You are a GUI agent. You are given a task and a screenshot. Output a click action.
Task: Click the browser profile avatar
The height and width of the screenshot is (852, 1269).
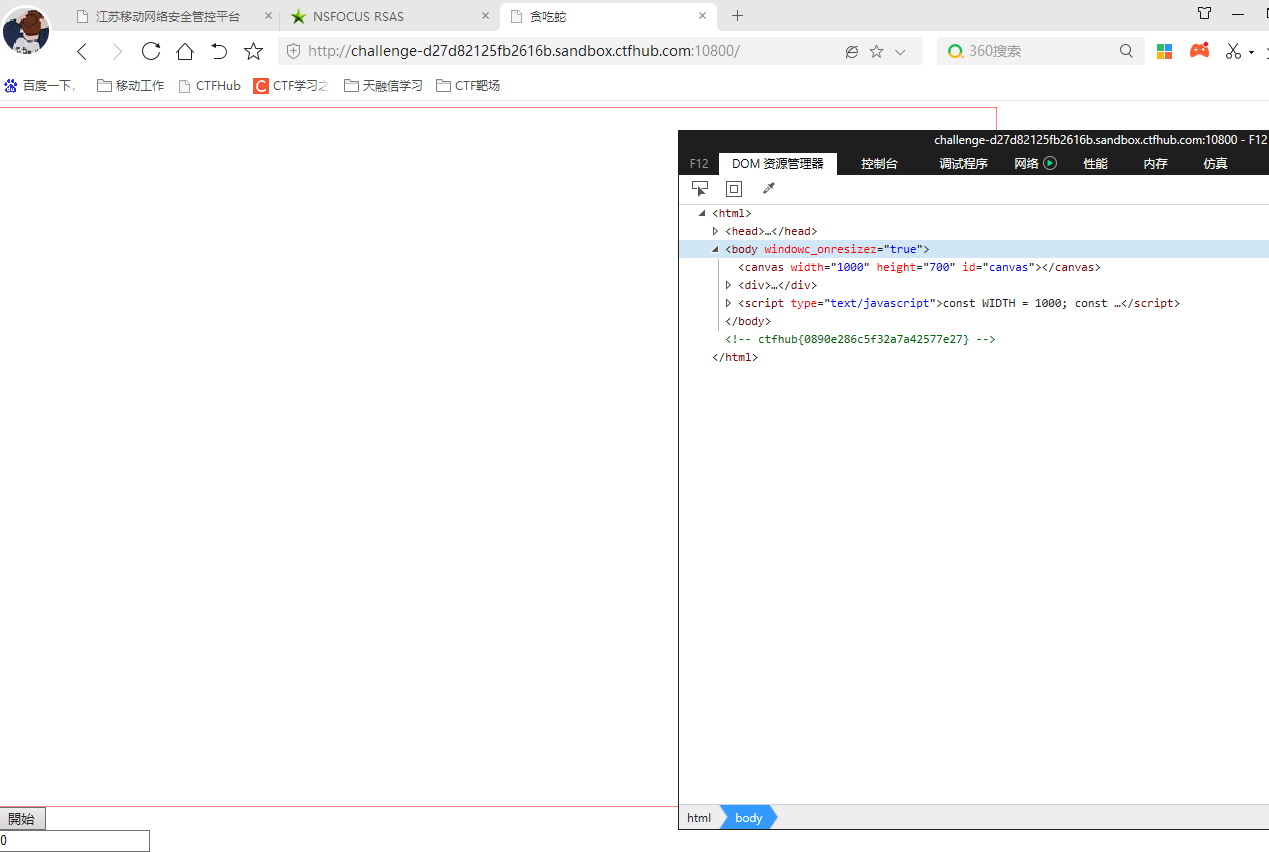coord(26,30)
